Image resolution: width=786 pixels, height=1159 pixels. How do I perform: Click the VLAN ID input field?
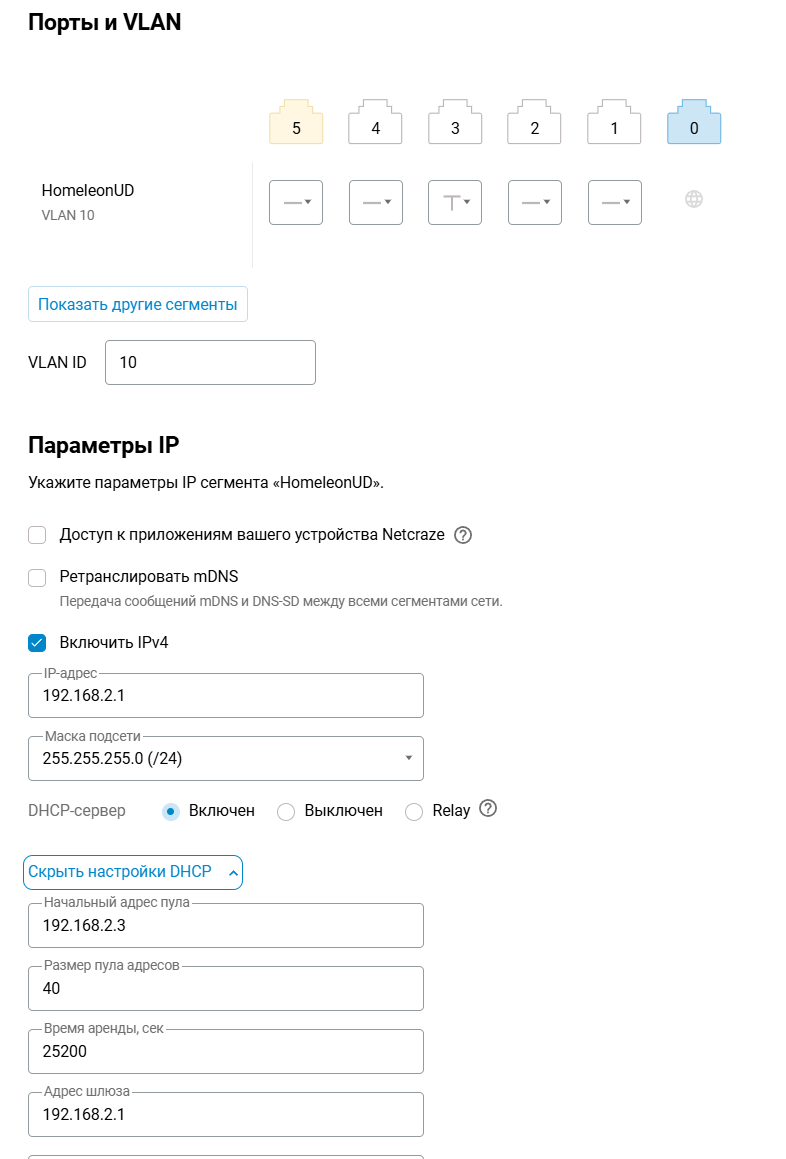[210, 362]
